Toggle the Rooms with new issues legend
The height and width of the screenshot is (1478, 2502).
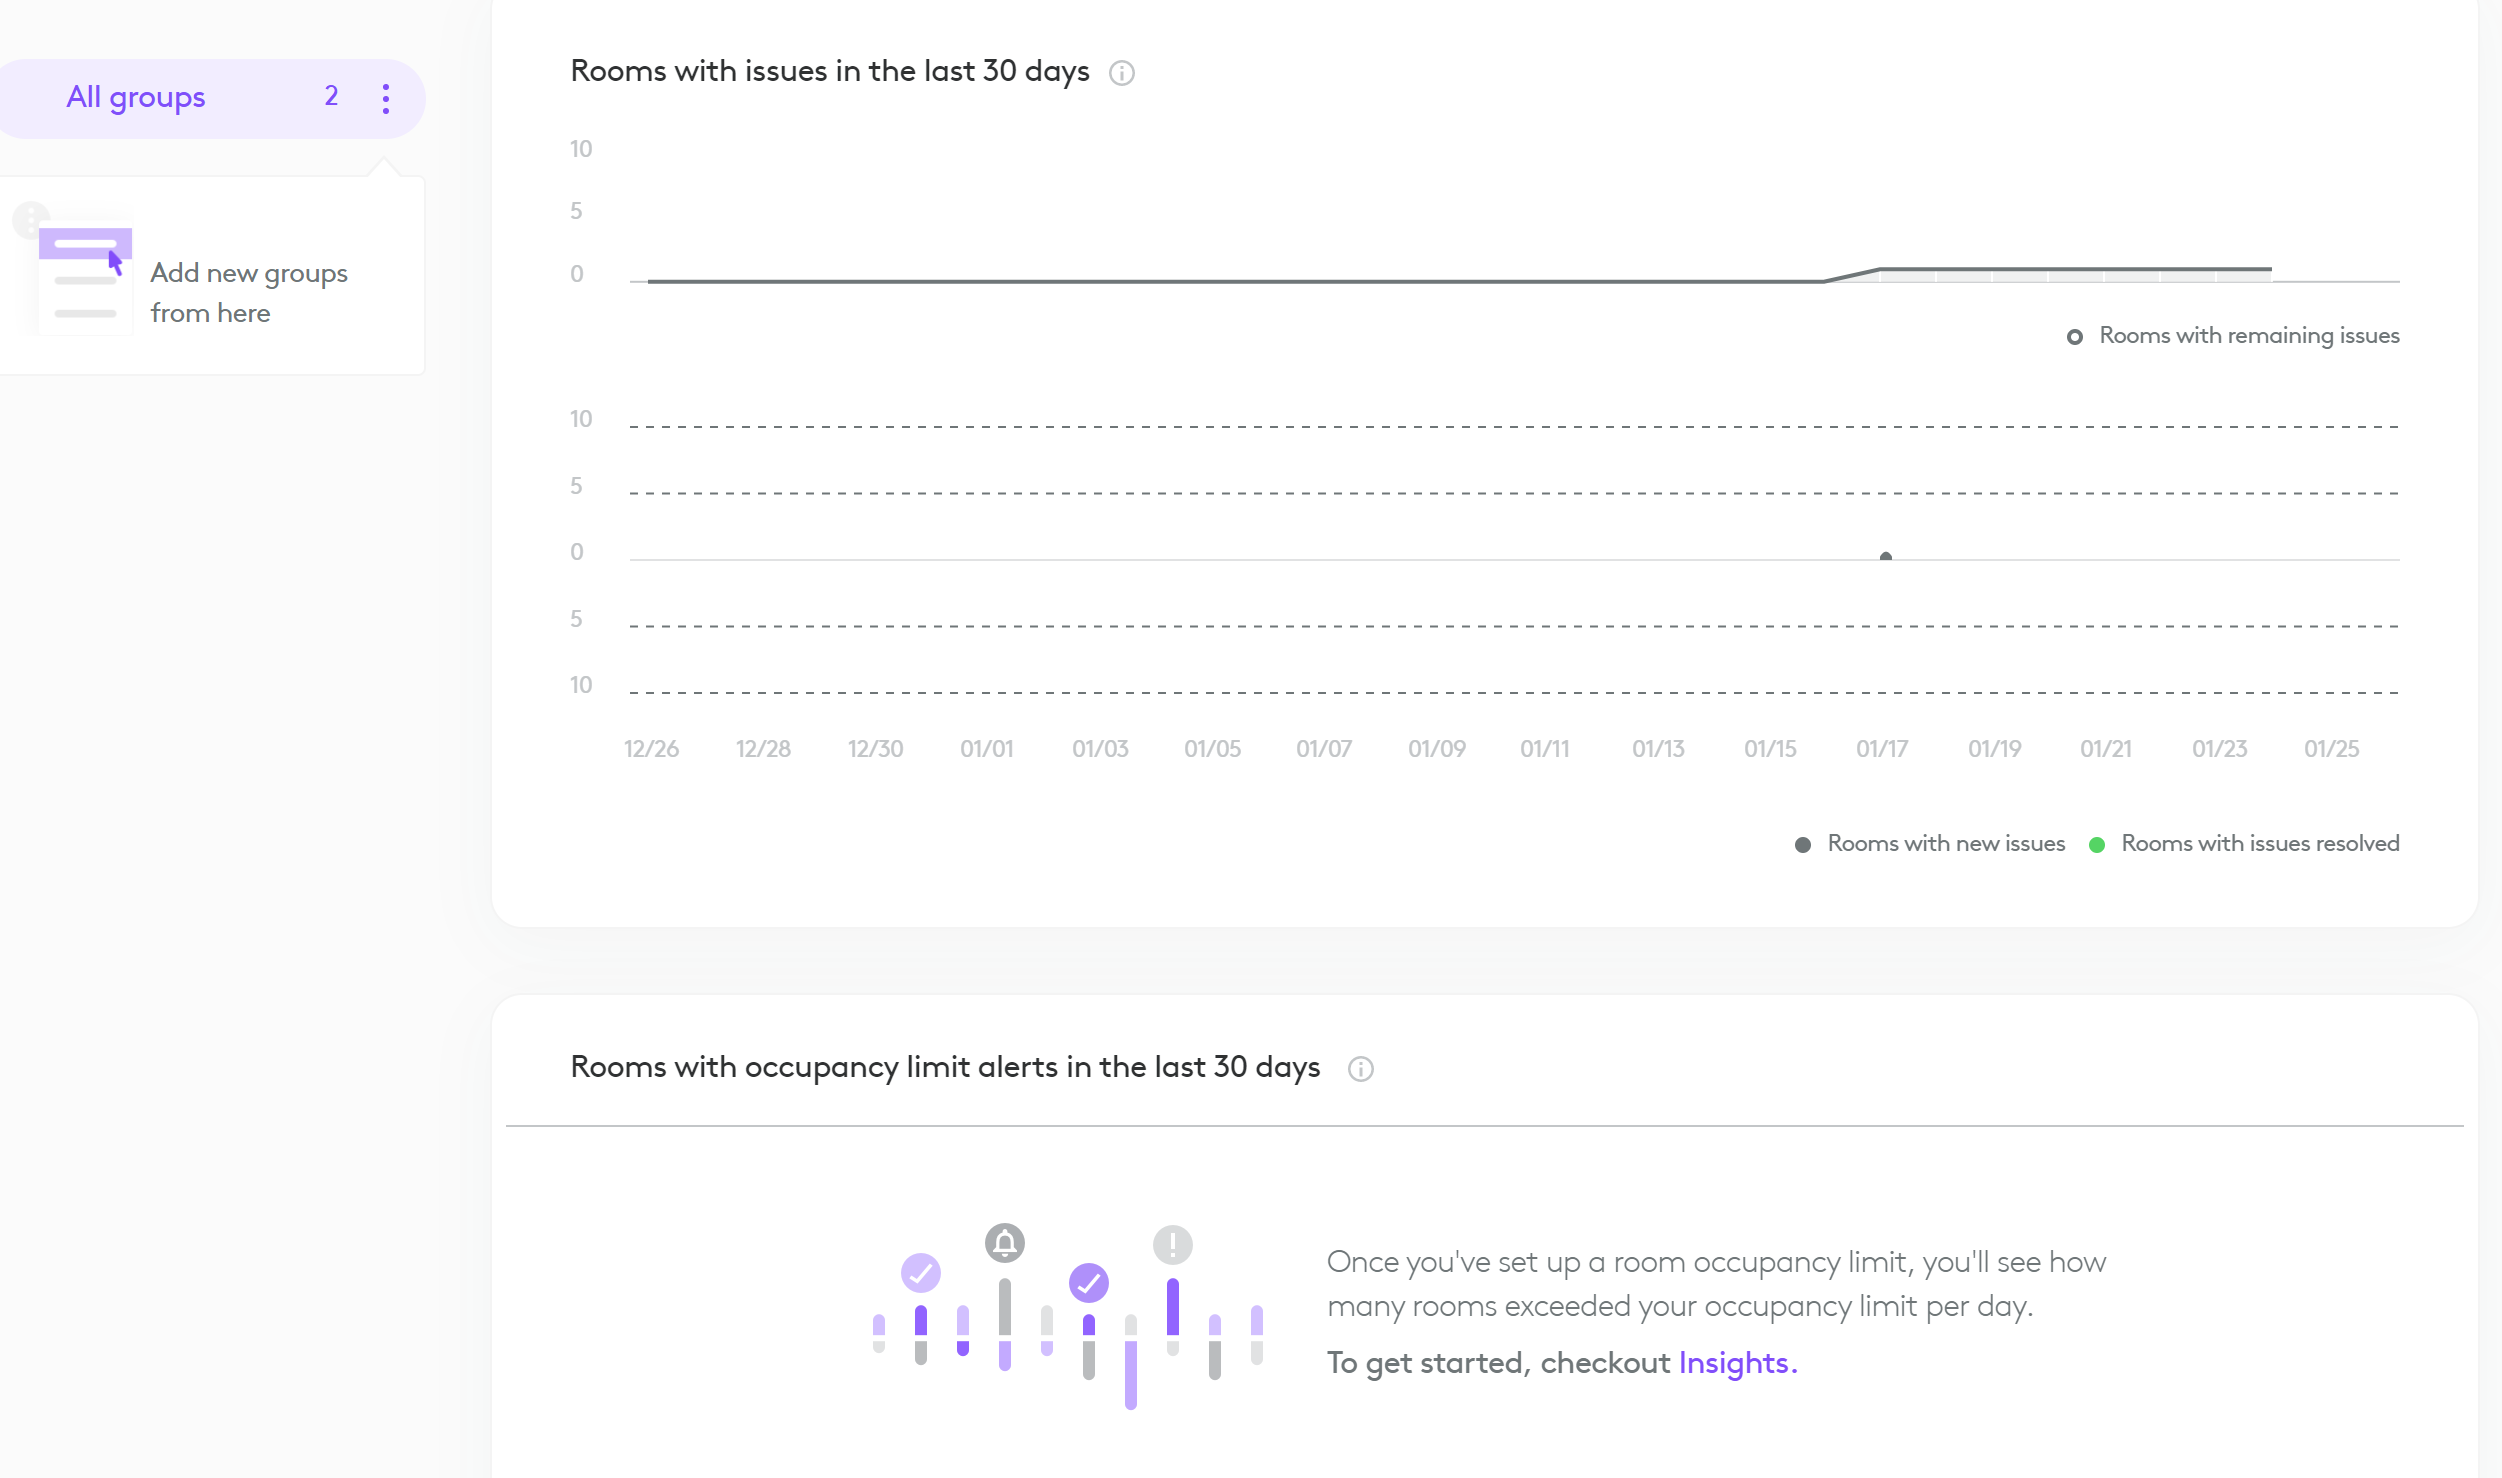click(x=1930, y=844)
